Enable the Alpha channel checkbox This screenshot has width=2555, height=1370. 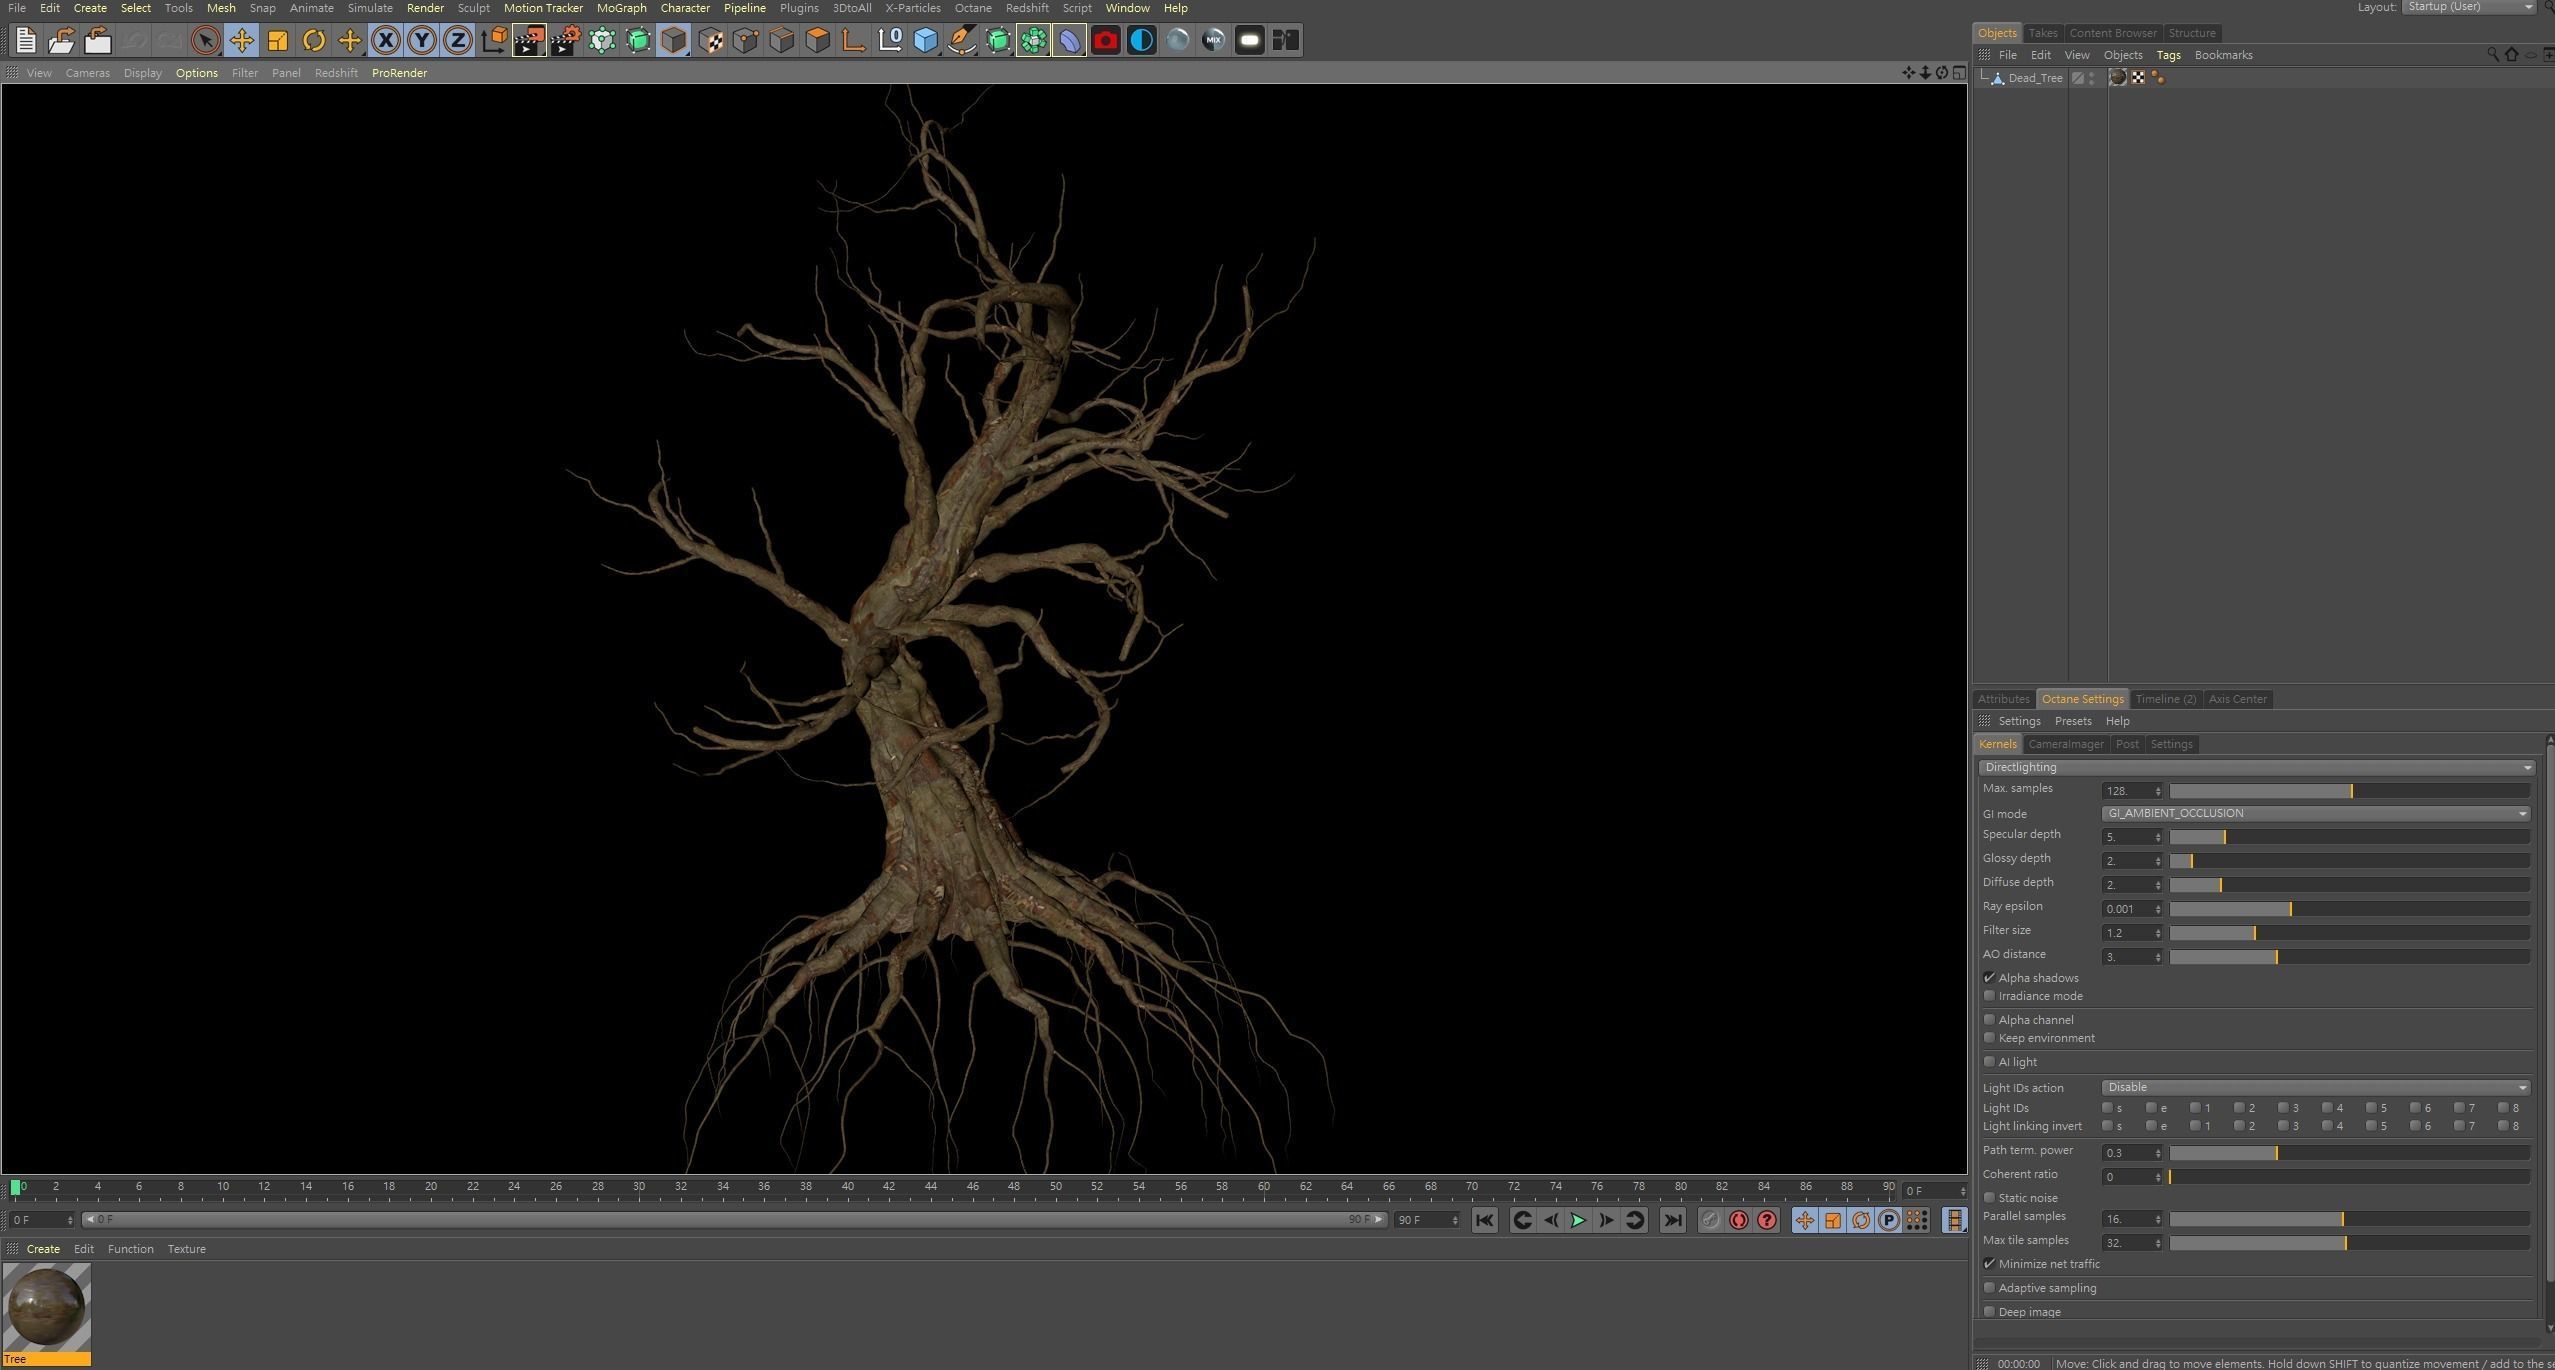pos(1989,1019)
